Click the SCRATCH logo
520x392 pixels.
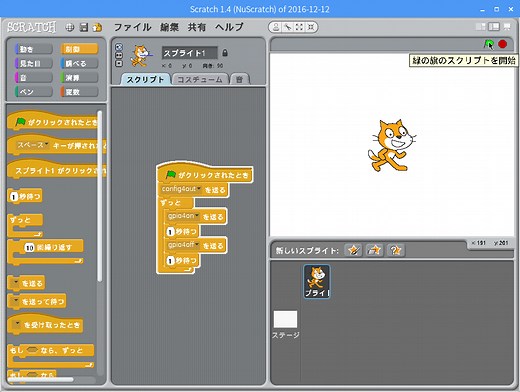32,27
